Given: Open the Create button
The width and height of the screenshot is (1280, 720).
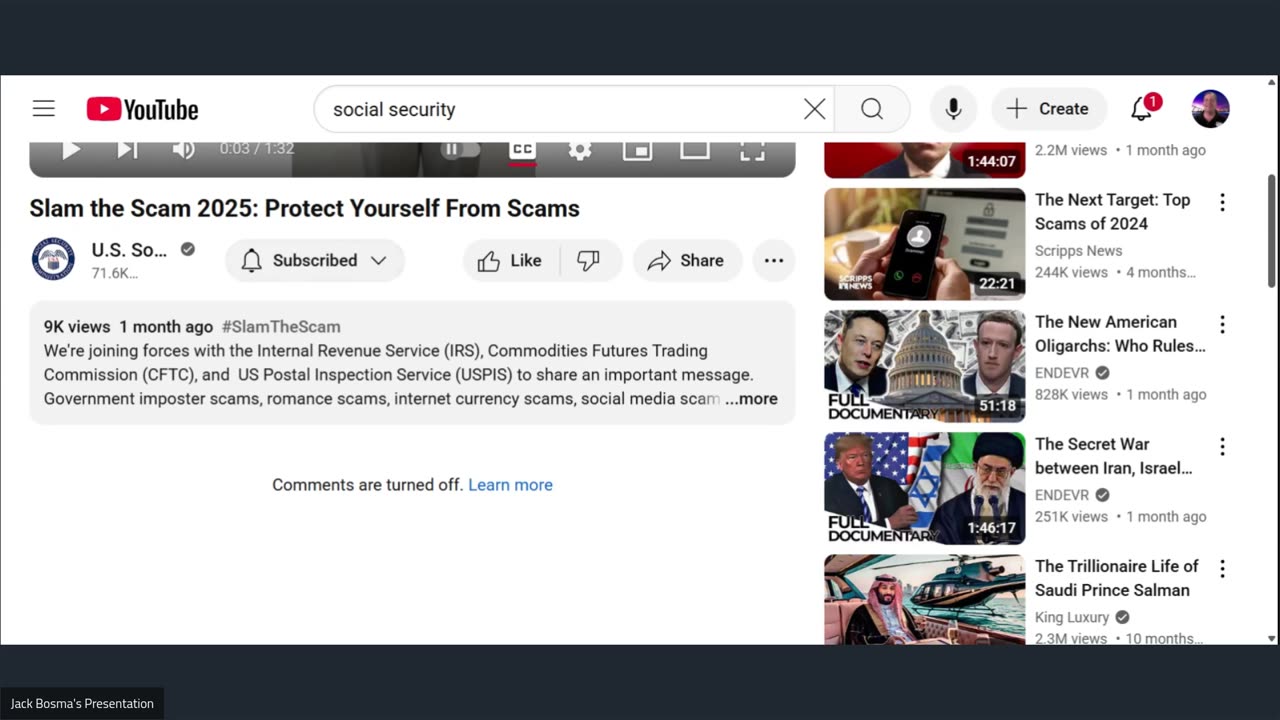Looking at the screenshot, I should pos(1048,109).
